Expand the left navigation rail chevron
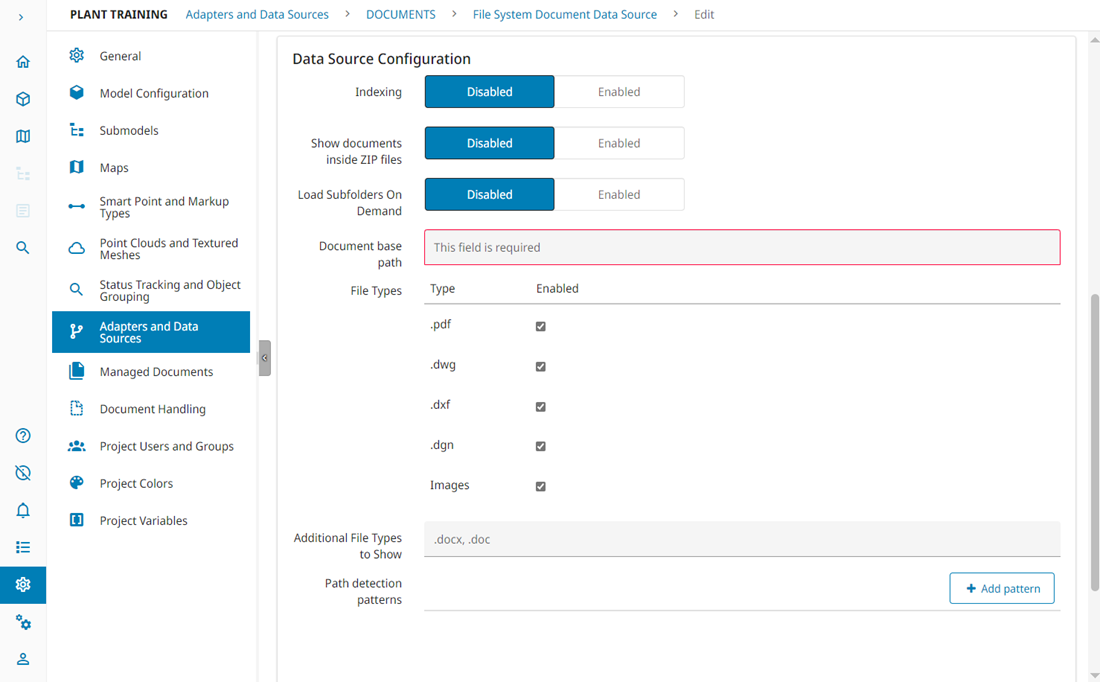This screenshot has width=1100, height=682. 21,17
